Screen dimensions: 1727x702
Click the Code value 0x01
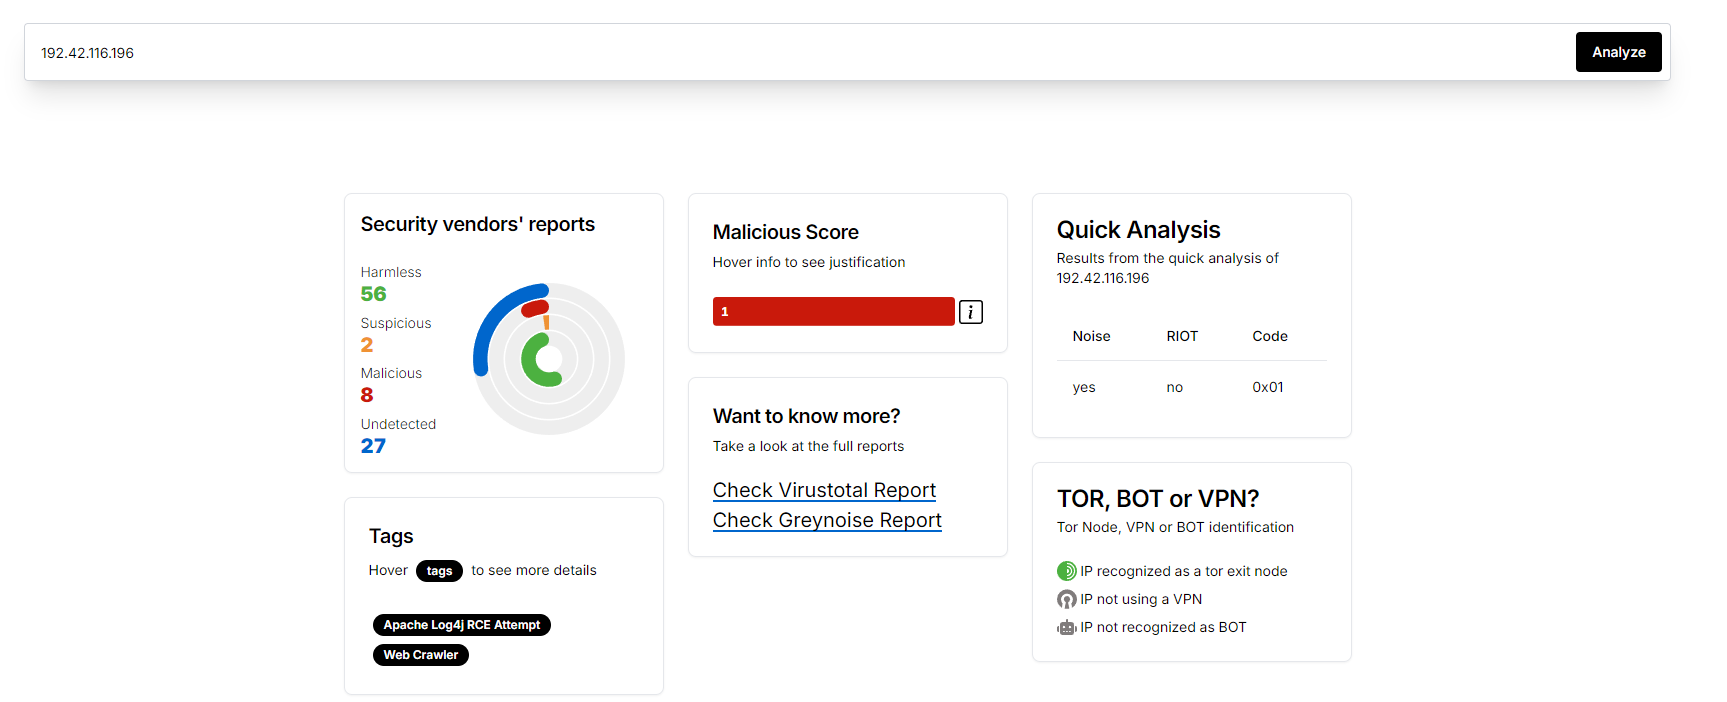tap(1267, 387)
